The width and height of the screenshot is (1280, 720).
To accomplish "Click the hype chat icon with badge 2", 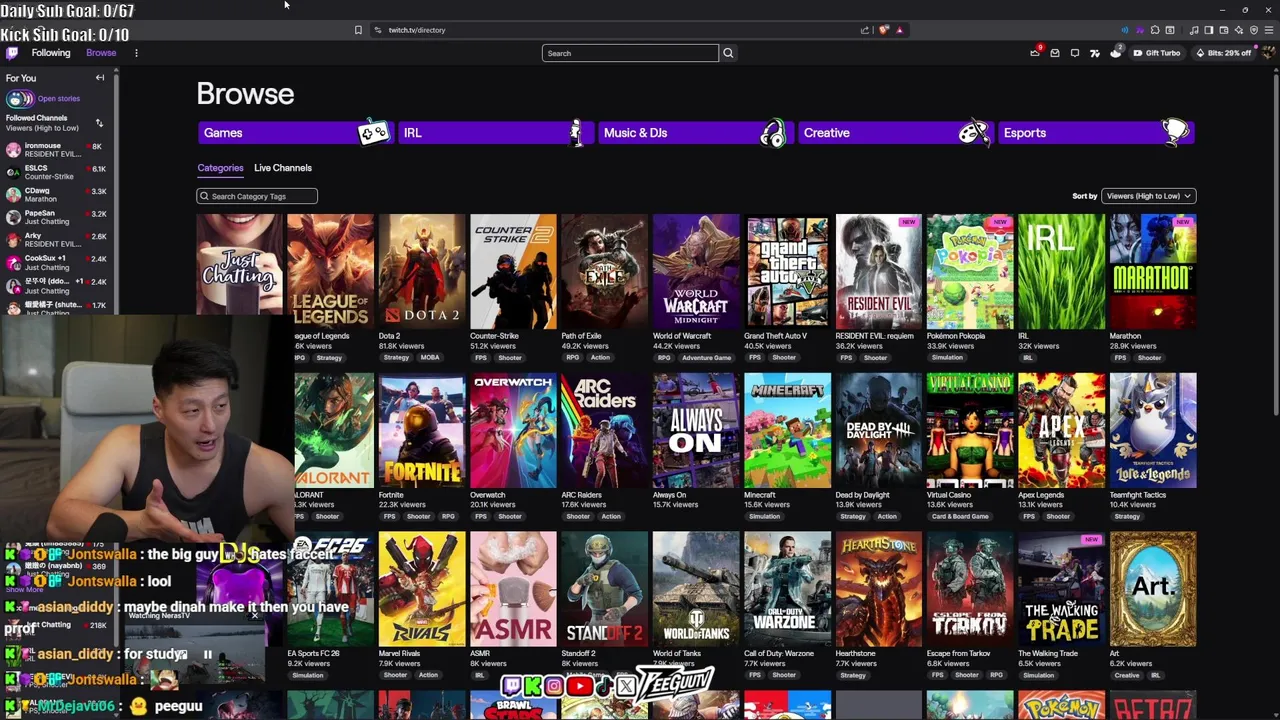I will (x=1116, y=52).
